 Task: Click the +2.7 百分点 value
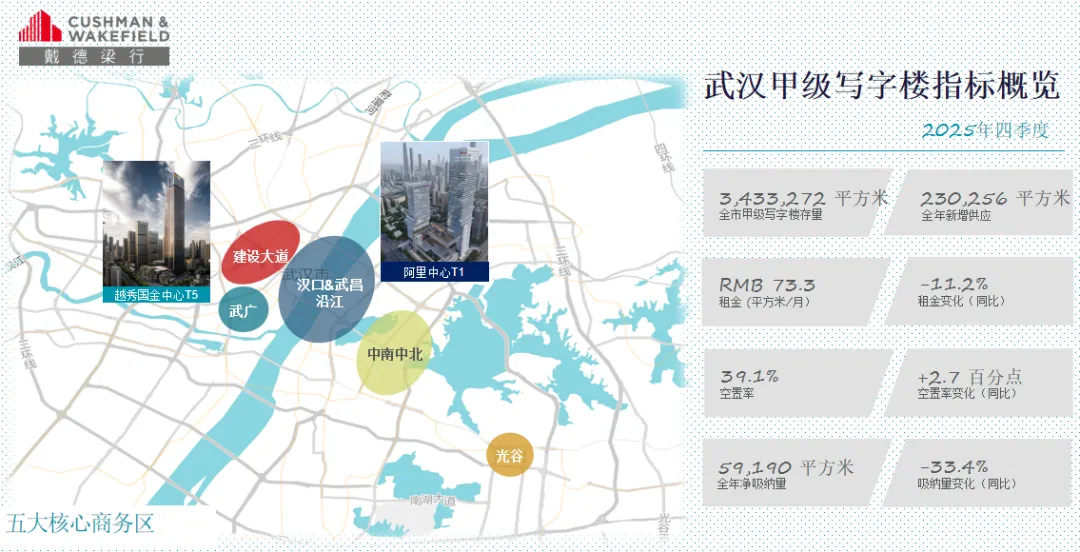(x=970, y=377)
